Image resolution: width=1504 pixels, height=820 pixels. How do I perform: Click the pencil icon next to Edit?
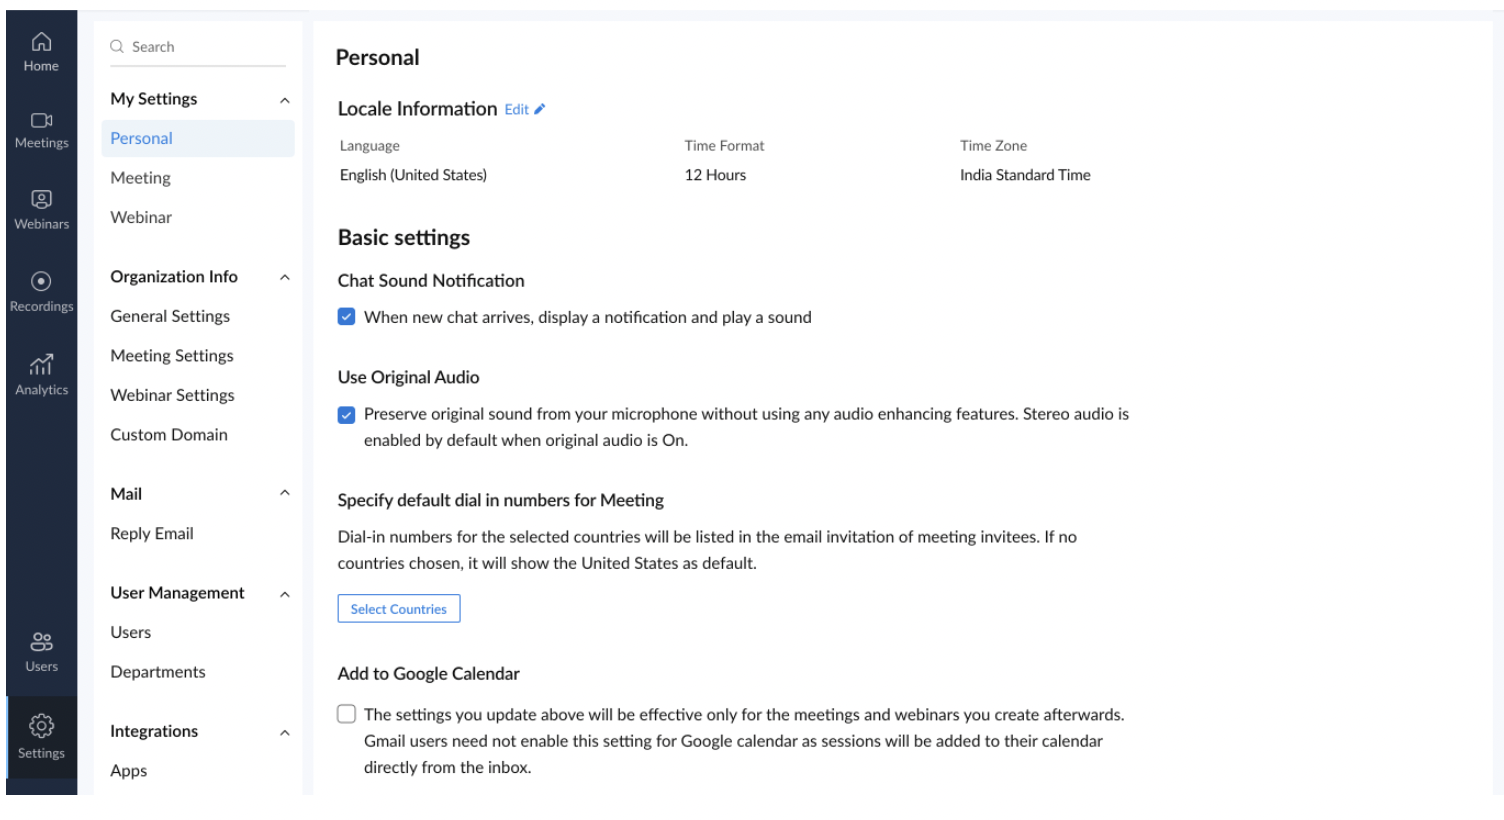[x=540, y=109]
